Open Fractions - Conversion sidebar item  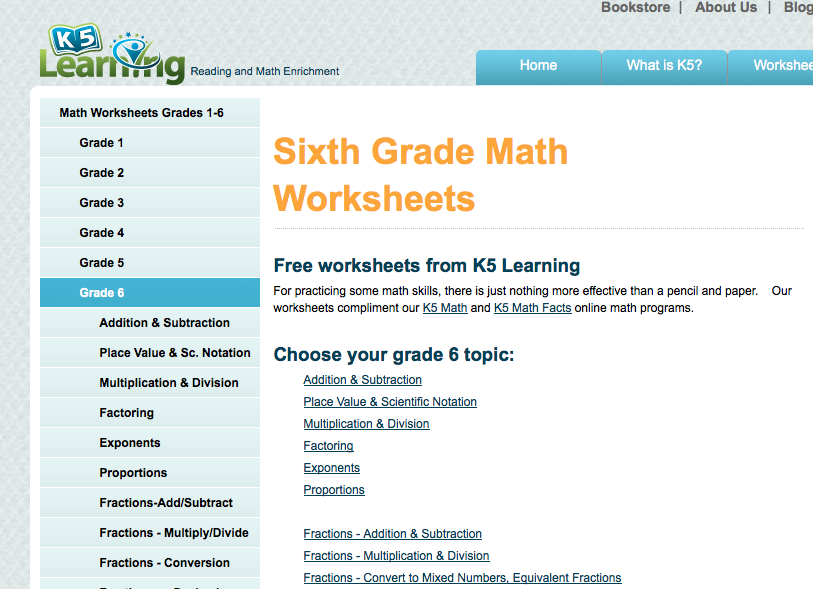coord(150,563)
